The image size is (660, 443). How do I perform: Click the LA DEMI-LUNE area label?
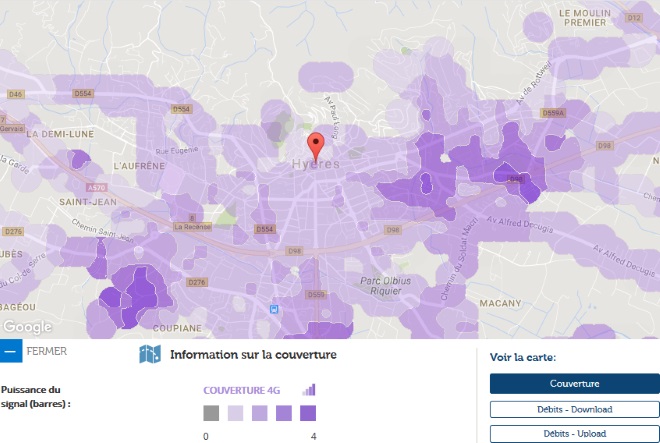click(x=60, y=134)
